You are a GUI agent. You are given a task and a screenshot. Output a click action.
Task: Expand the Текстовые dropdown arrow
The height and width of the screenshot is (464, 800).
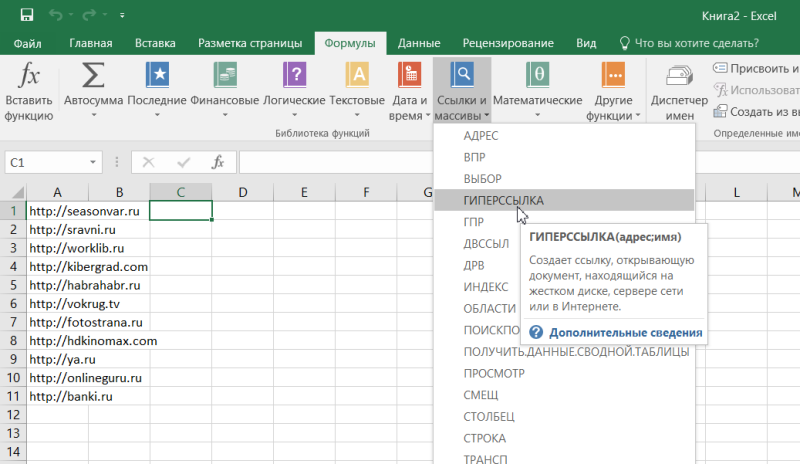coord(357,115)
